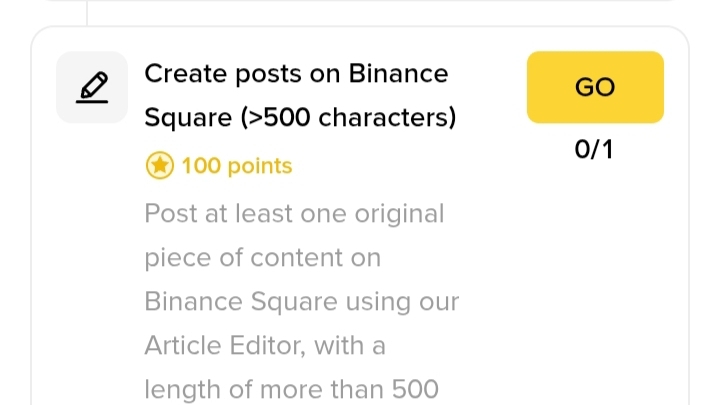Click the word 'Binance' in the title

[x=398, y=74]
